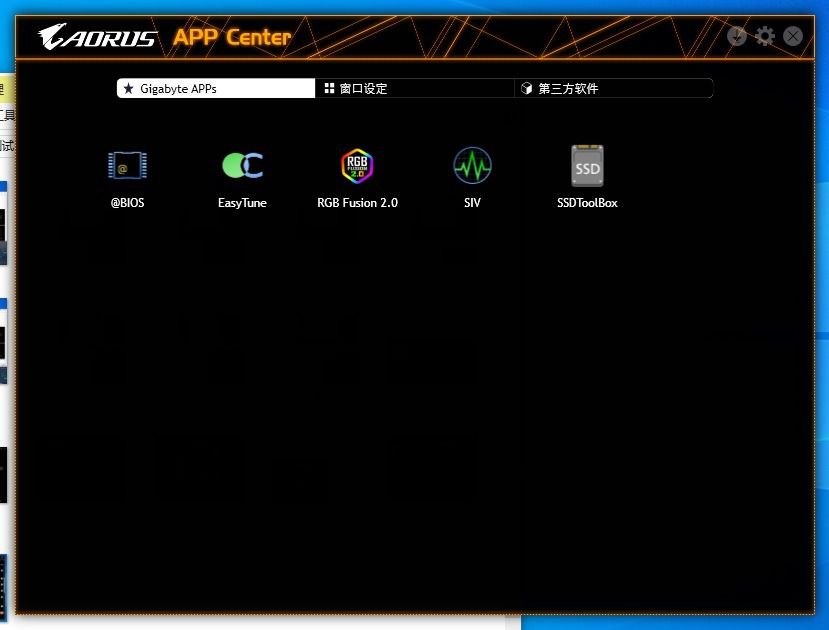The image size is (829, 630).
Task: Click the RGB Fusion 2.0 label
Action: coord(356,202)
